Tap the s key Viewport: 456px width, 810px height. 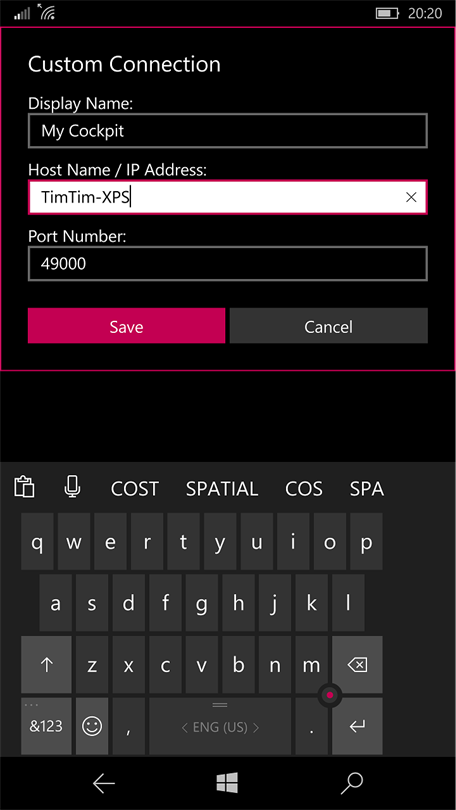(92, 603)
